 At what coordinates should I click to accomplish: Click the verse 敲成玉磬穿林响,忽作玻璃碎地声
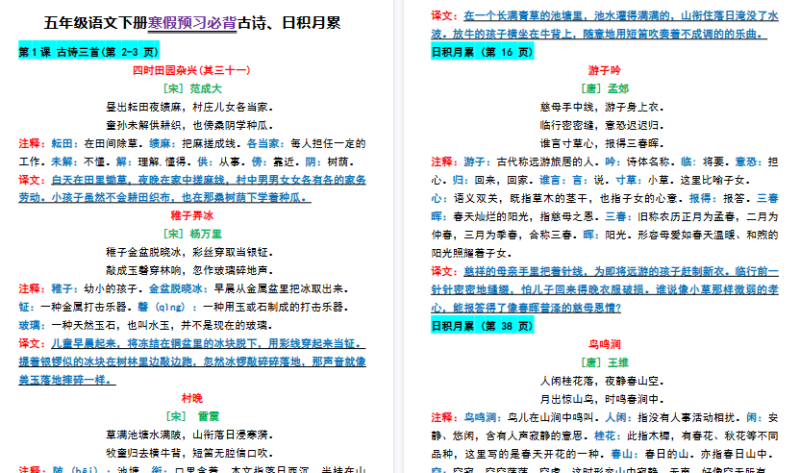pos(189,270)
